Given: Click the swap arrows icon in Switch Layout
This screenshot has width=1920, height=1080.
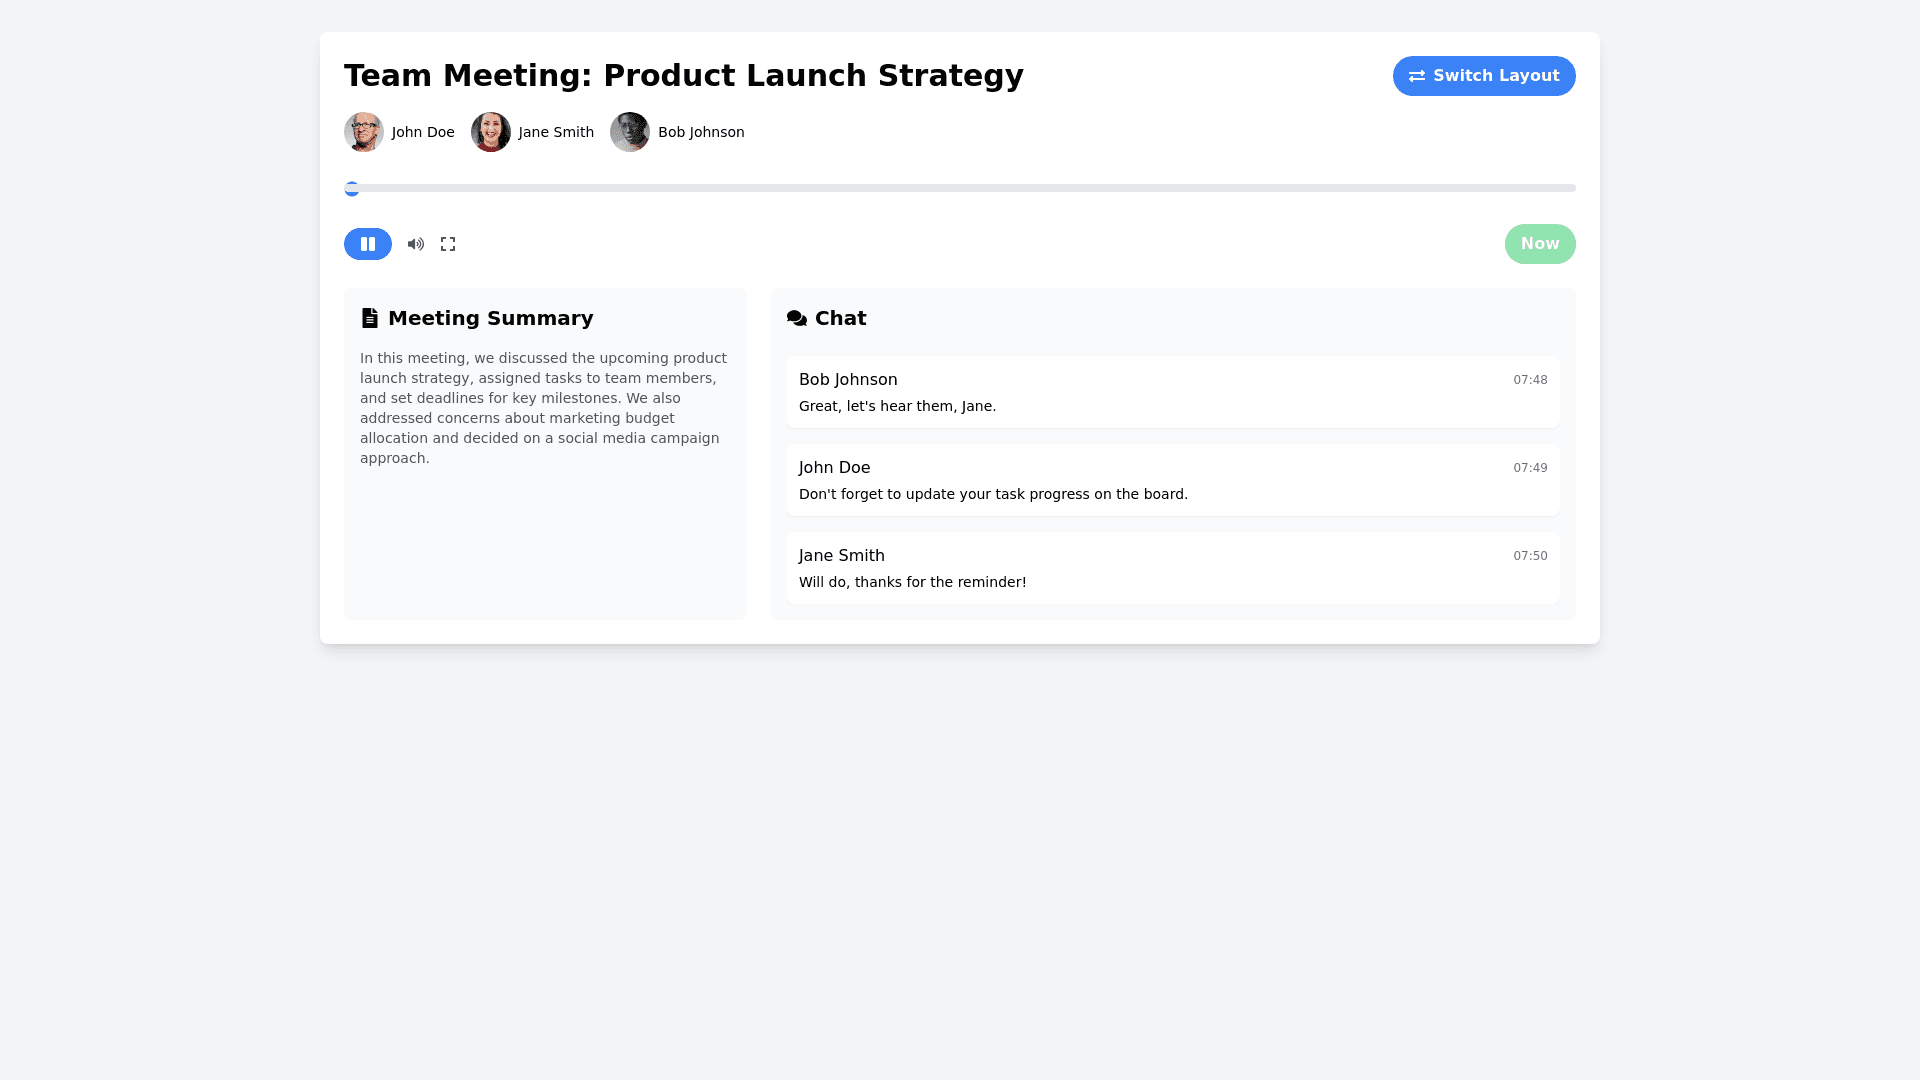Looking at the screenshot, I should (x=1417, y=76).
